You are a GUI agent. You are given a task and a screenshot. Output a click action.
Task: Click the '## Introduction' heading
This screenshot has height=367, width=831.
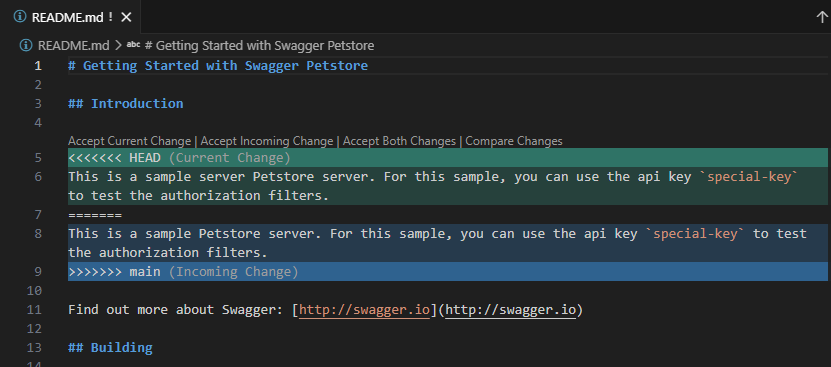126,103
